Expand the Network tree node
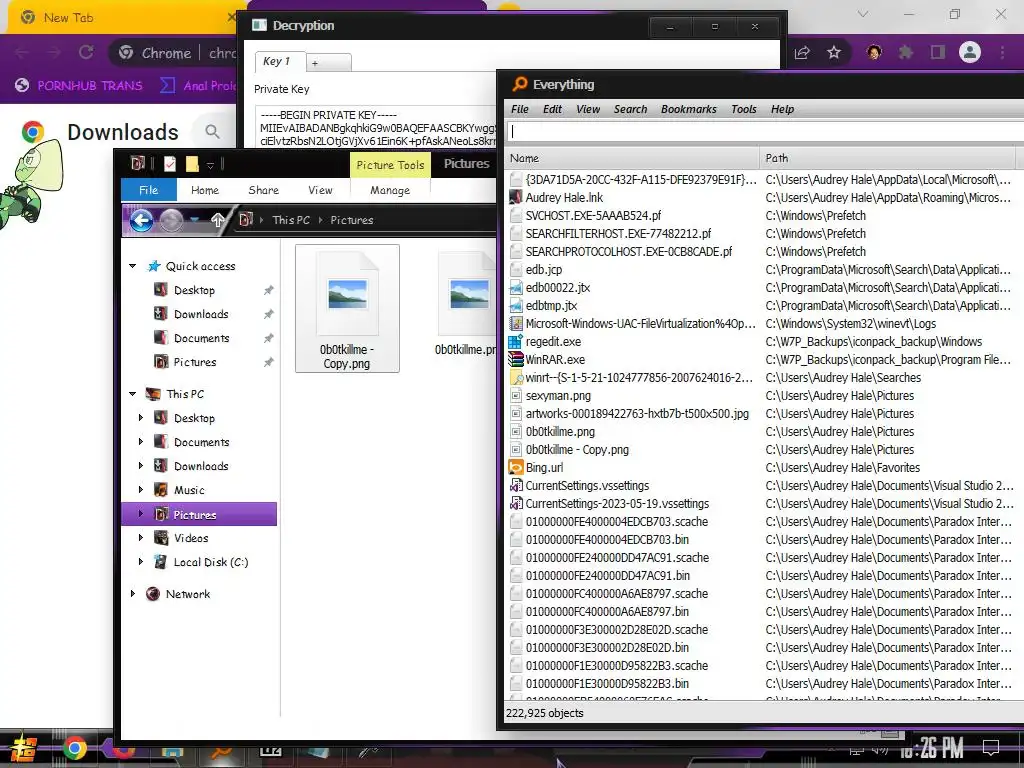1024x768 pixels. pos(133,594)
